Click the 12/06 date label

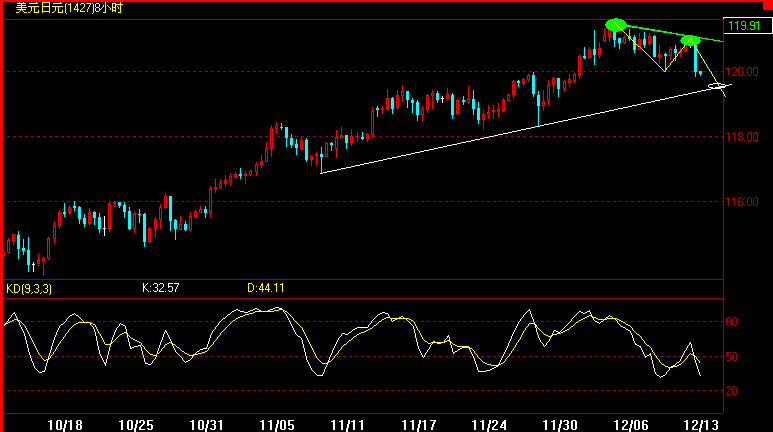coord(631,425)
